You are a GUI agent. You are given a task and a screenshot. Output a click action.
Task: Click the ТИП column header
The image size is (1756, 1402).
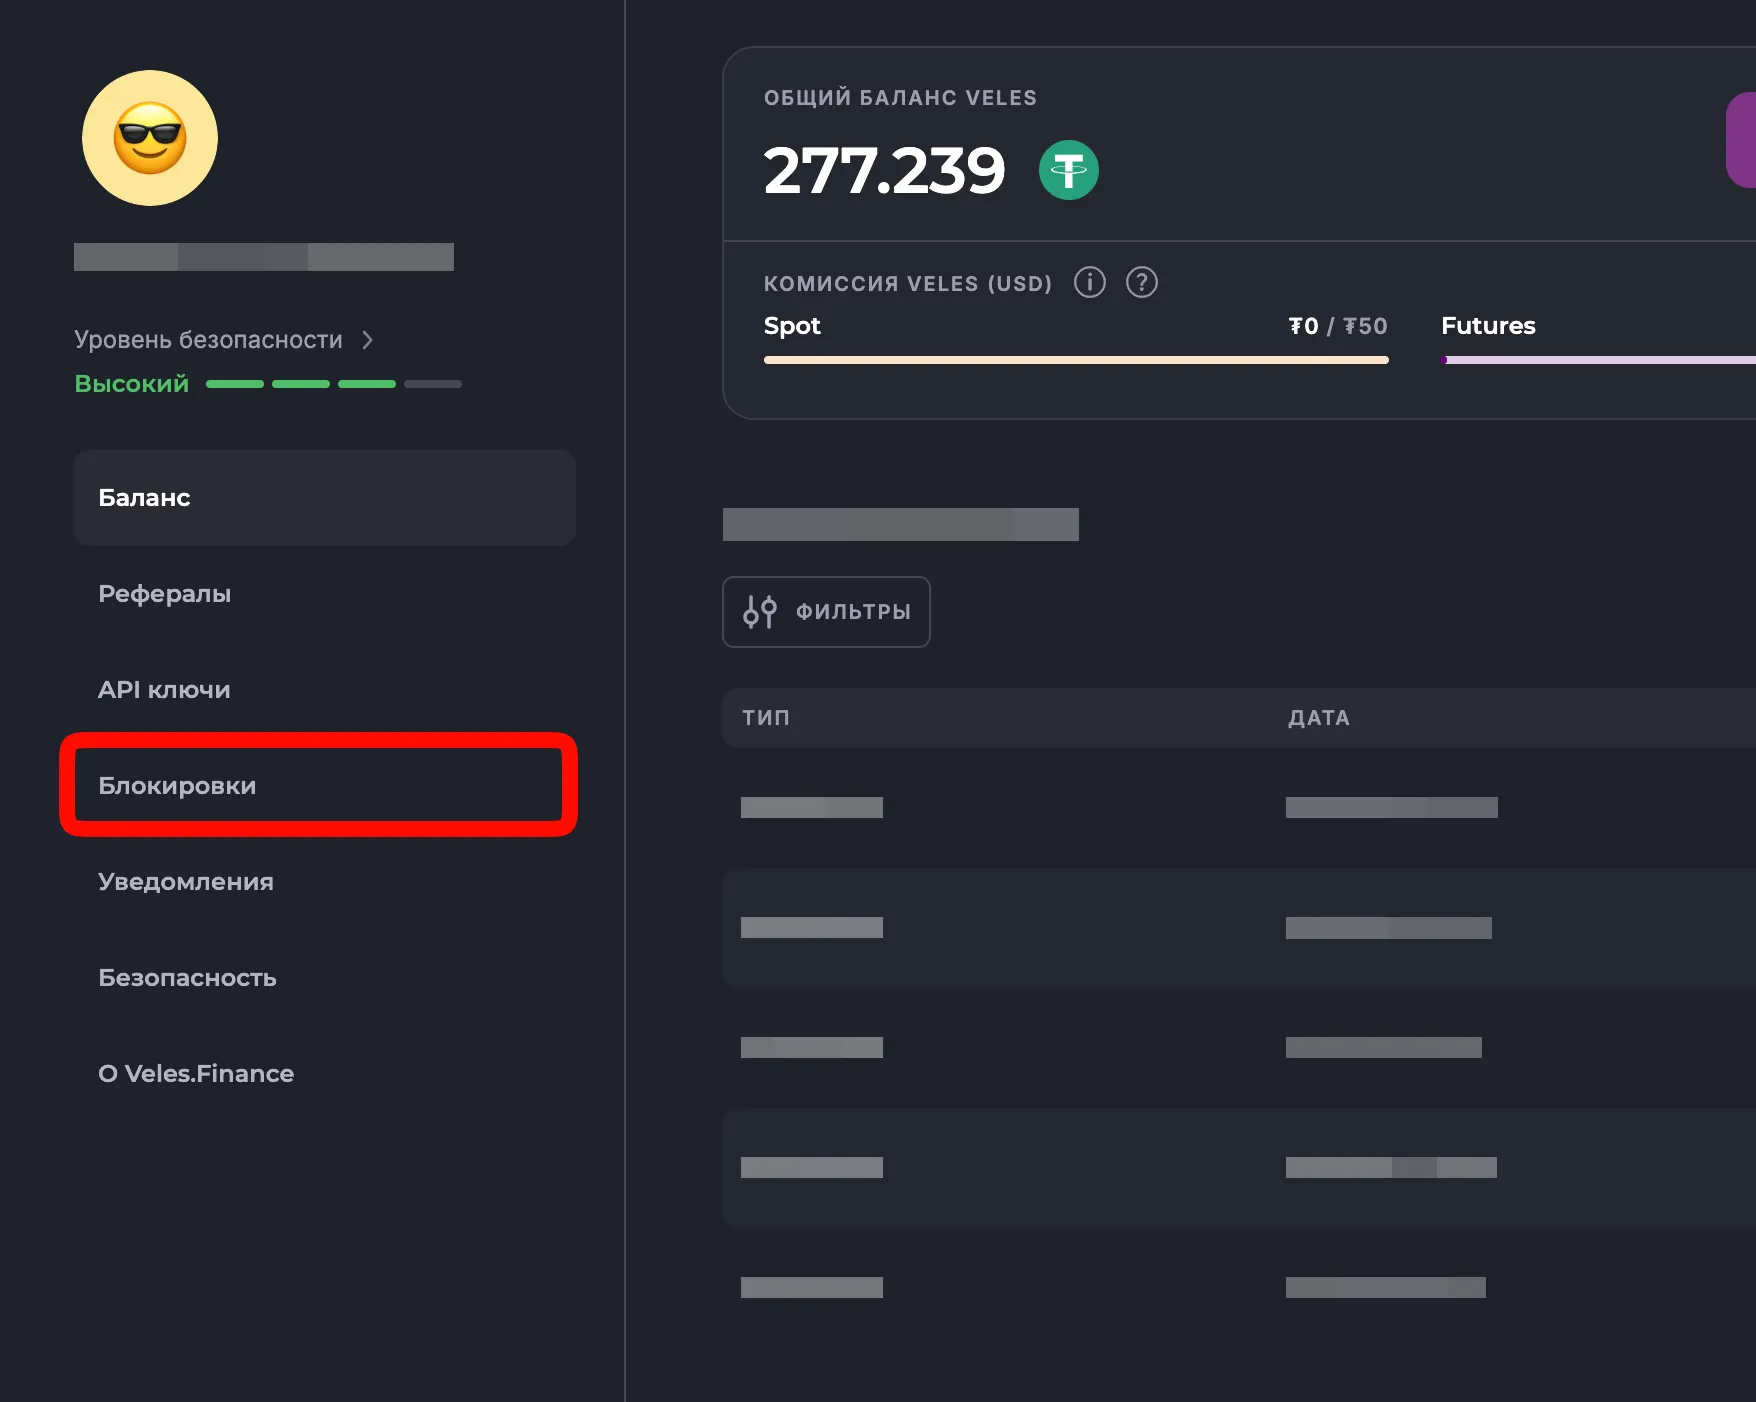(766, 718)
